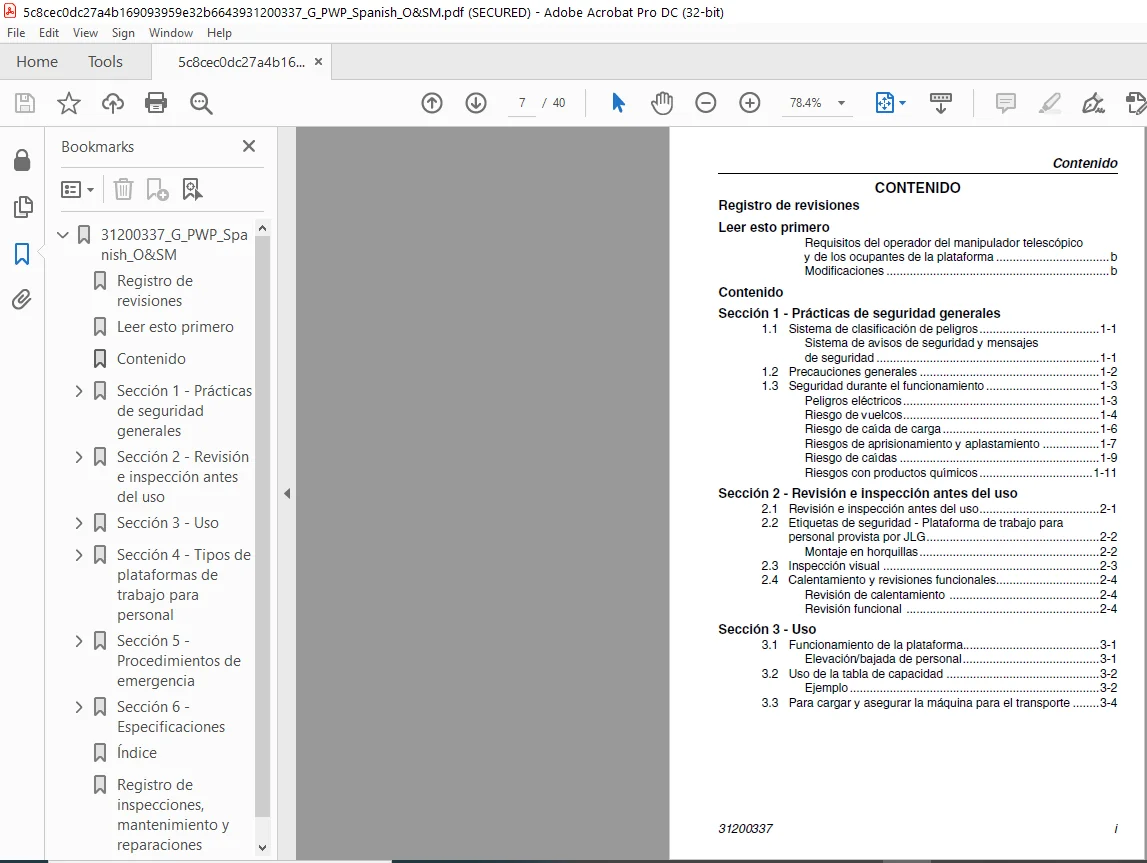The height and width of the screenshot is (863, 1147).
Task: Select Sección 3 - Uso bookmark label
Action: 168,523
